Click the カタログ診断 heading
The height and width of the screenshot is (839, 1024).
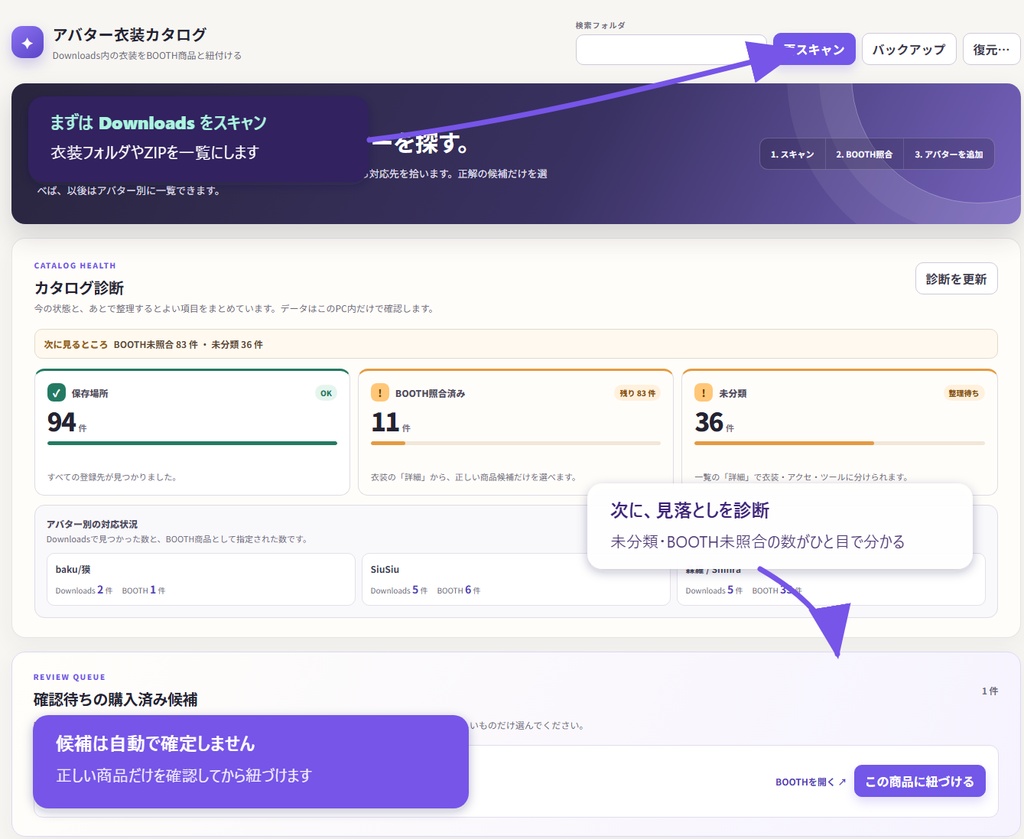click(x=79, y=288)
